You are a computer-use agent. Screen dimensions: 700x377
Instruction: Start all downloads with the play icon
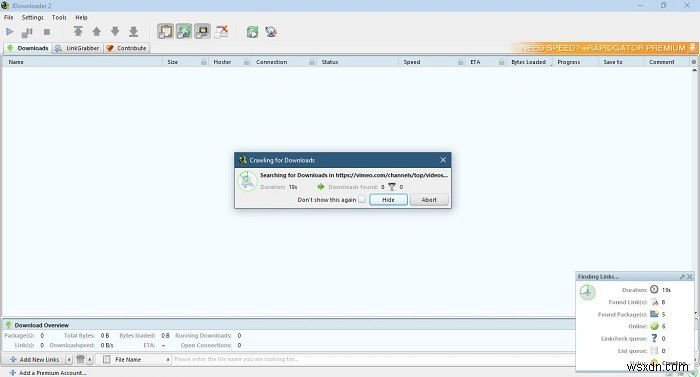9,32
